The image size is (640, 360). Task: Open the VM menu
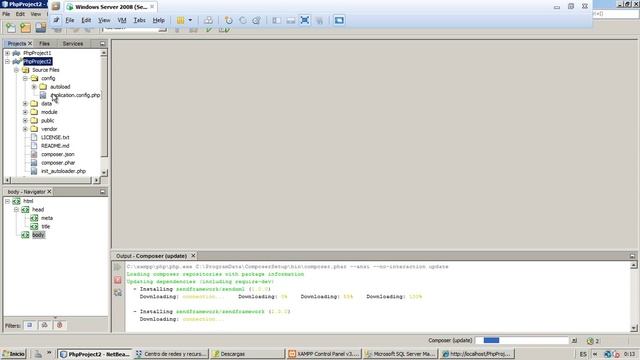[x=122, y=20]
